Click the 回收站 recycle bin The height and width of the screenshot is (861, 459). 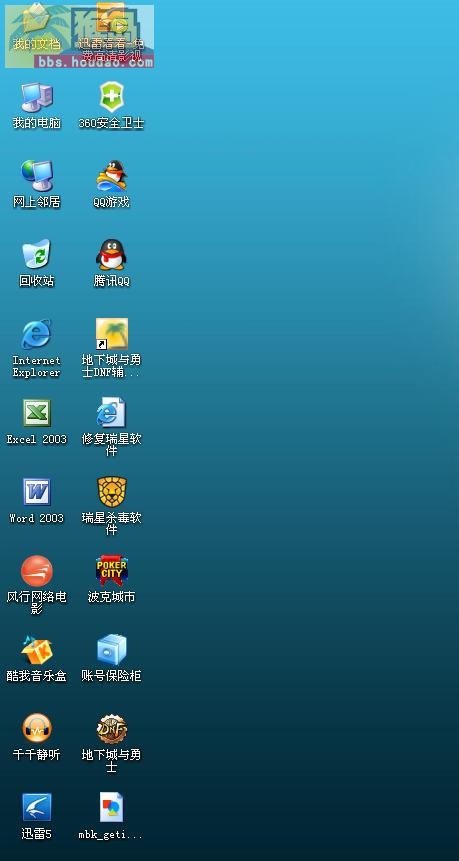coord(37,255)
